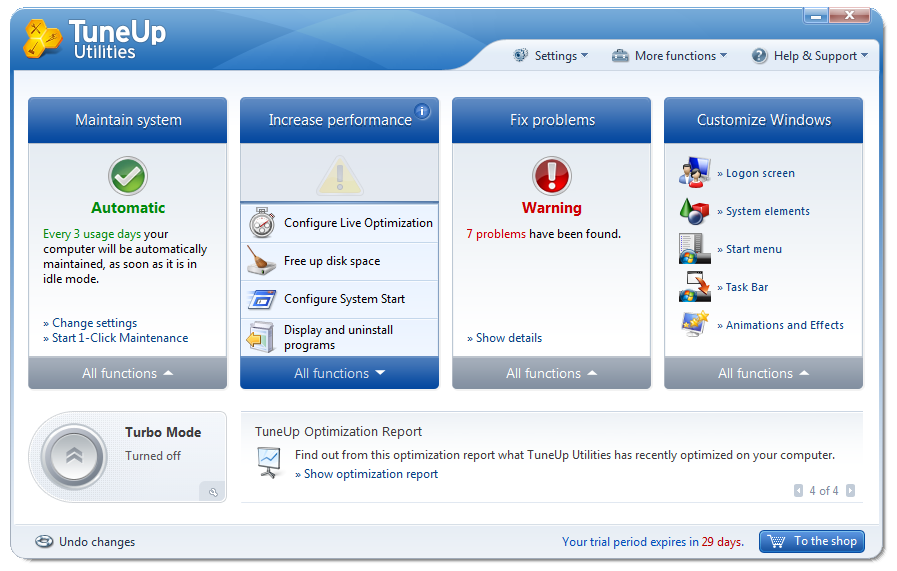
Task: Click the Task Bar icon
Action: (694, 287)
